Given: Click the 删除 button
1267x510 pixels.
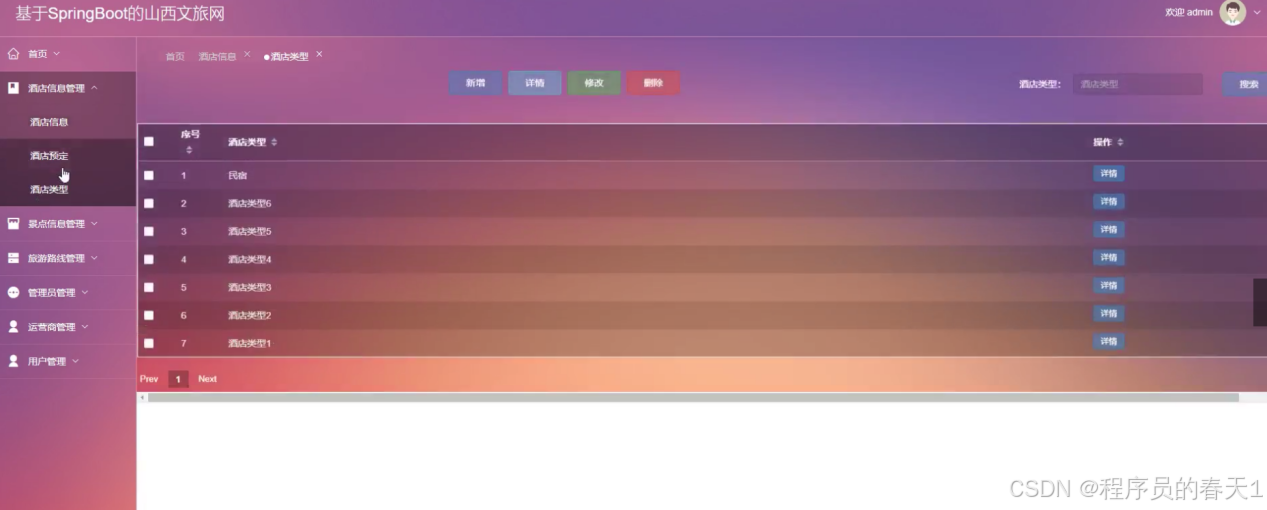Looking at the screenshot, I should click(653, 83).
